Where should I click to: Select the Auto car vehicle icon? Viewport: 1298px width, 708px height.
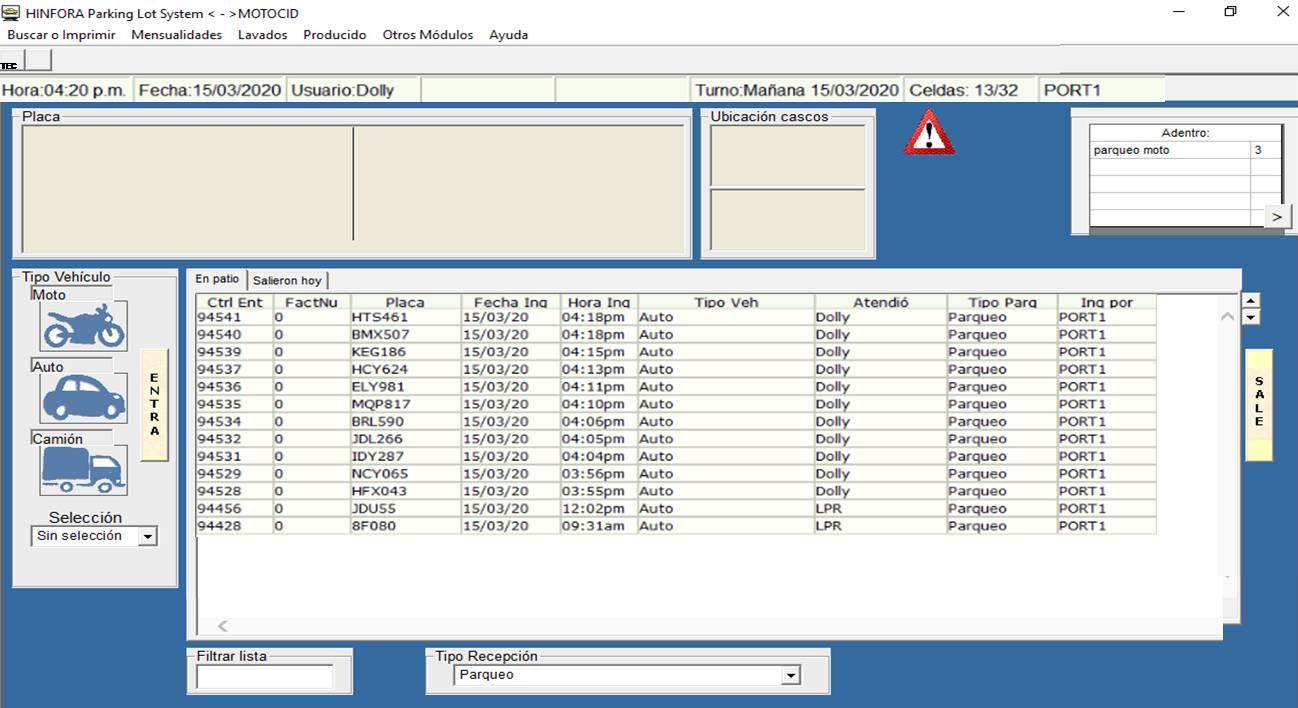84,398
